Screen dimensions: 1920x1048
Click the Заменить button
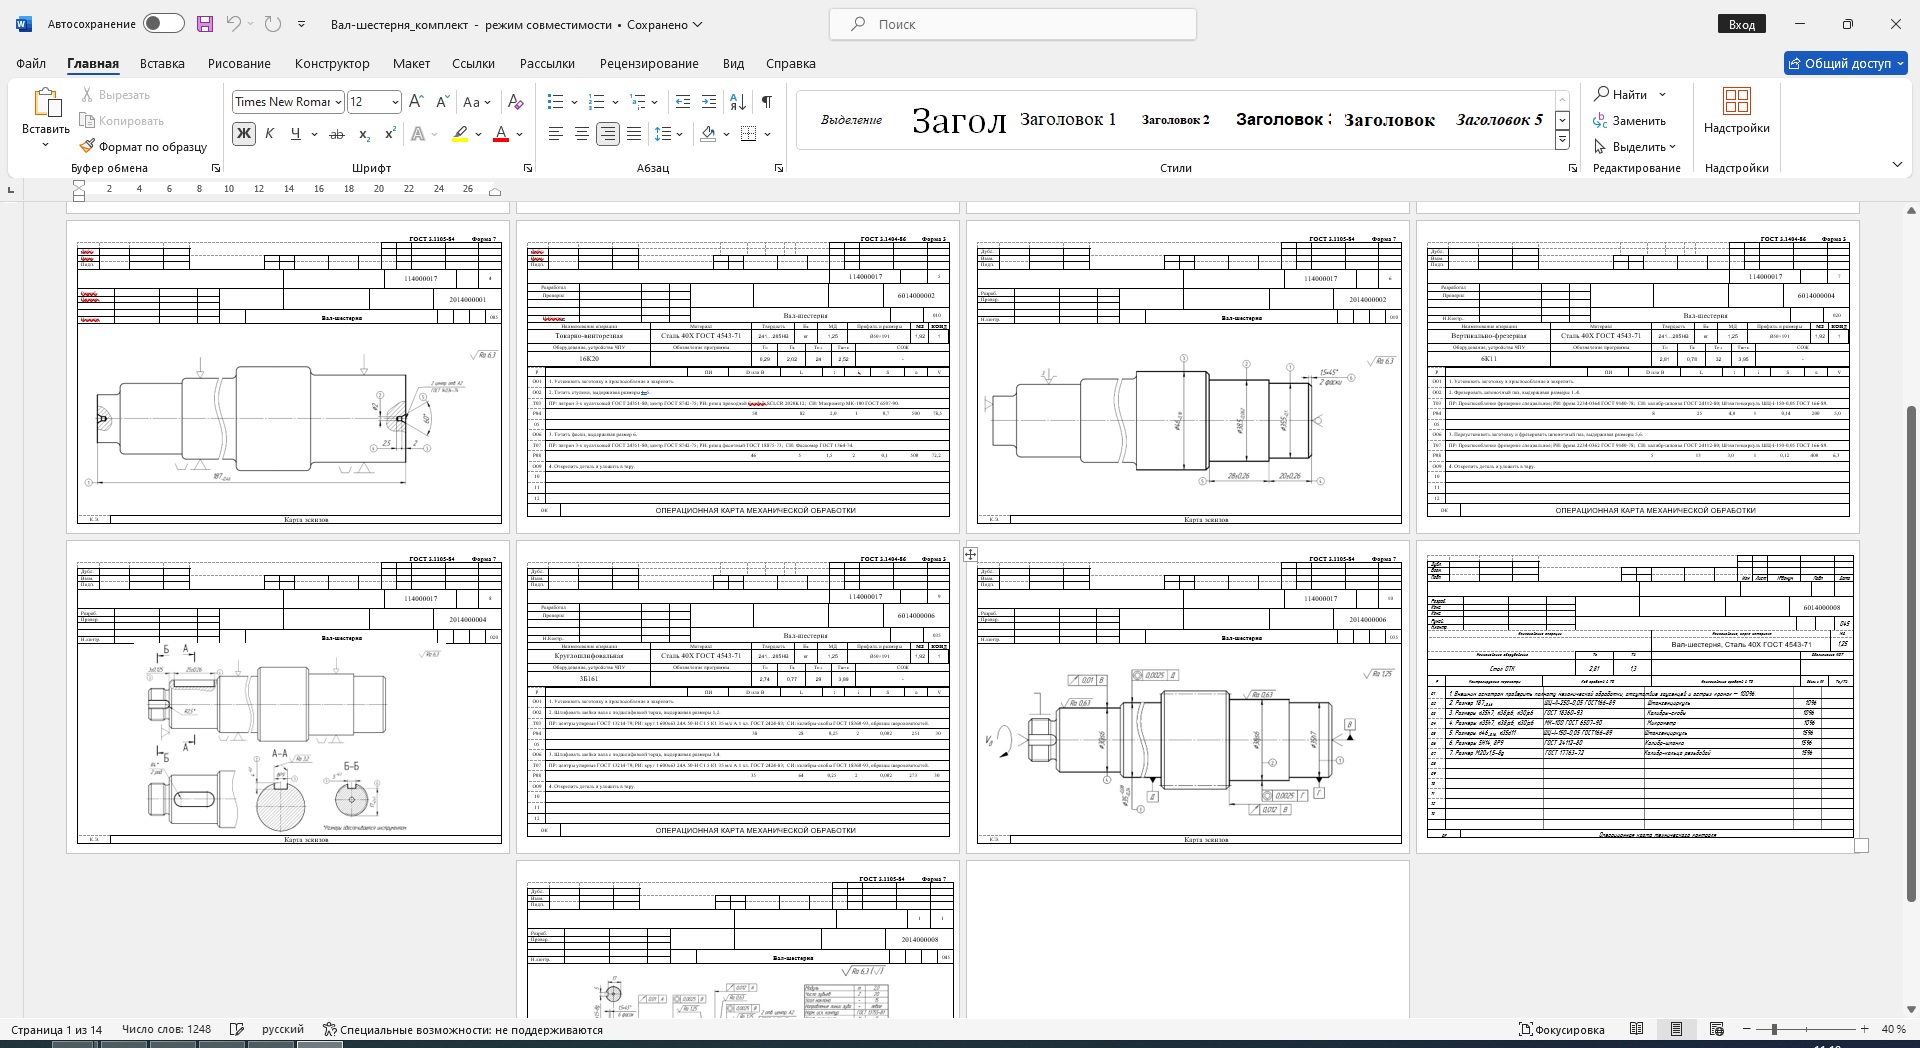pyautogui.click(x=1630, y=121)
